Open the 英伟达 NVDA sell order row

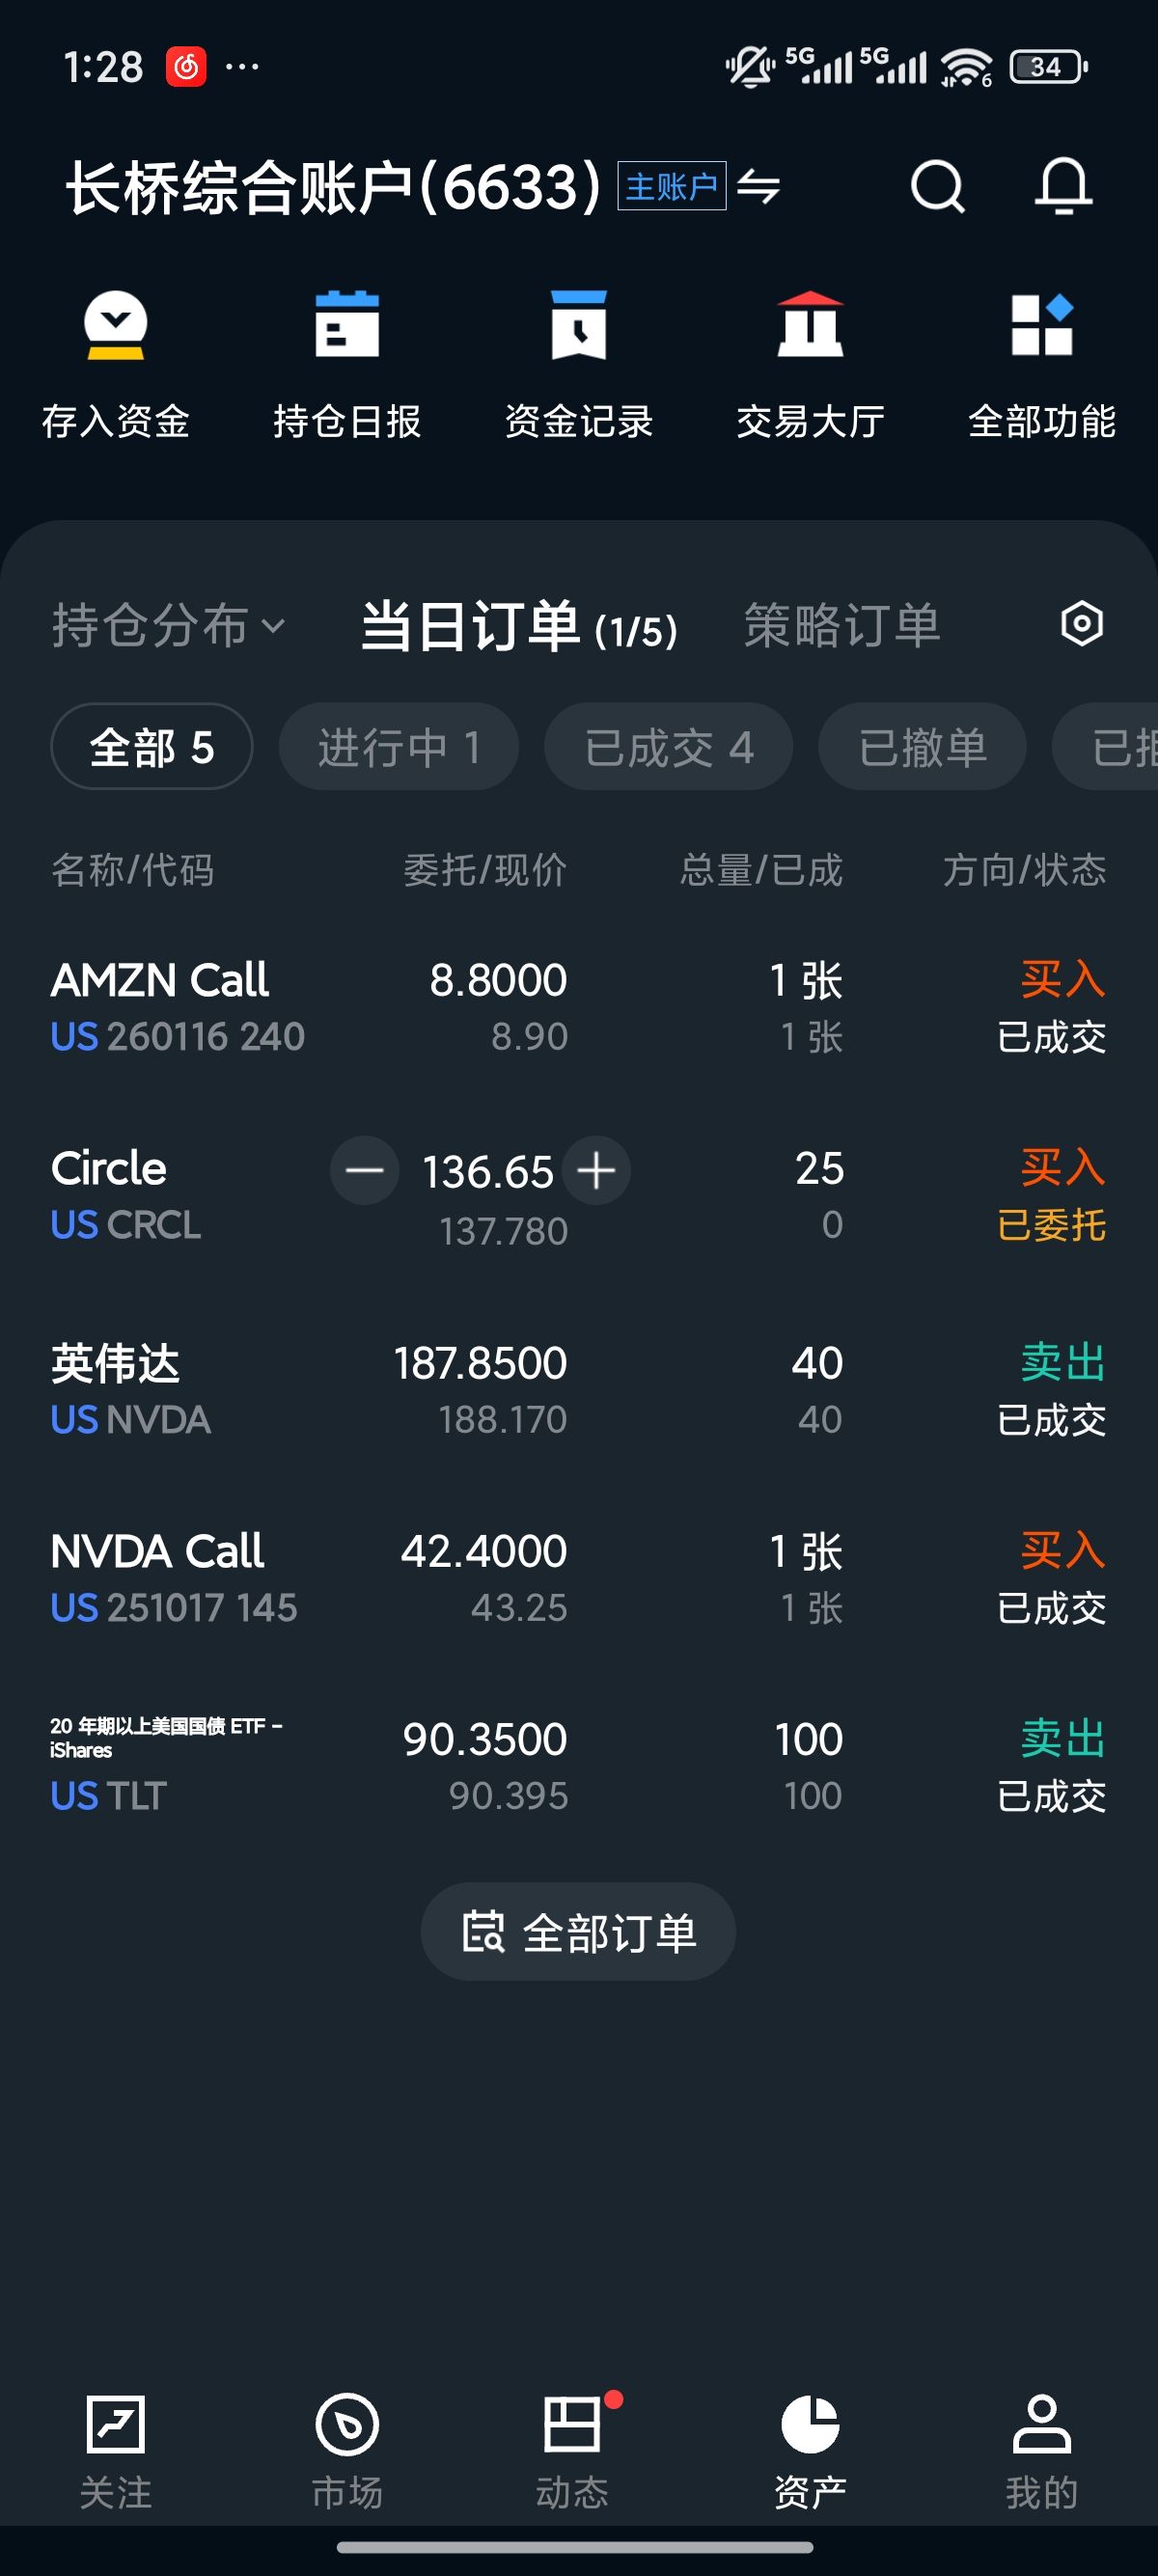[x=578, y=1390]
